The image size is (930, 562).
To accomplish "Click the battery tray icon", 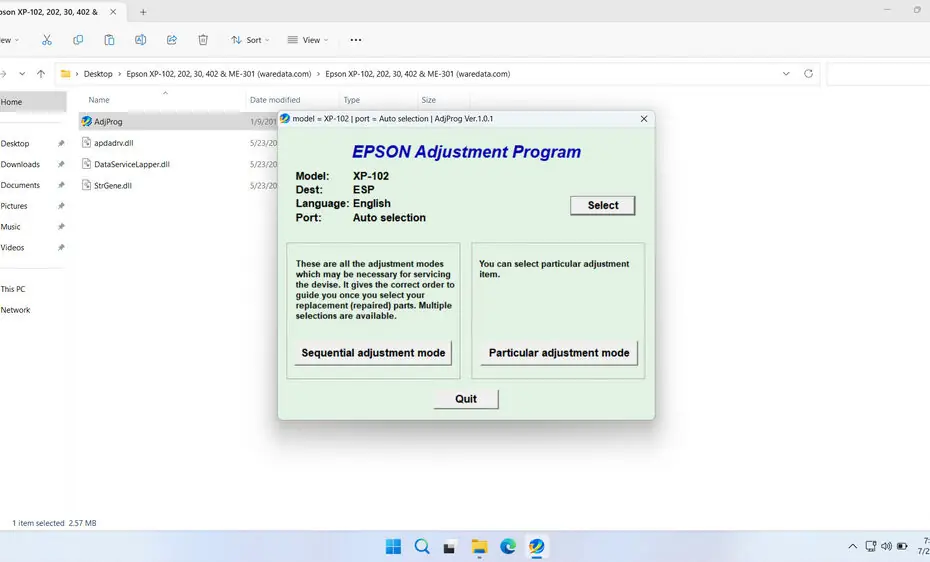I will pos(902,547).
